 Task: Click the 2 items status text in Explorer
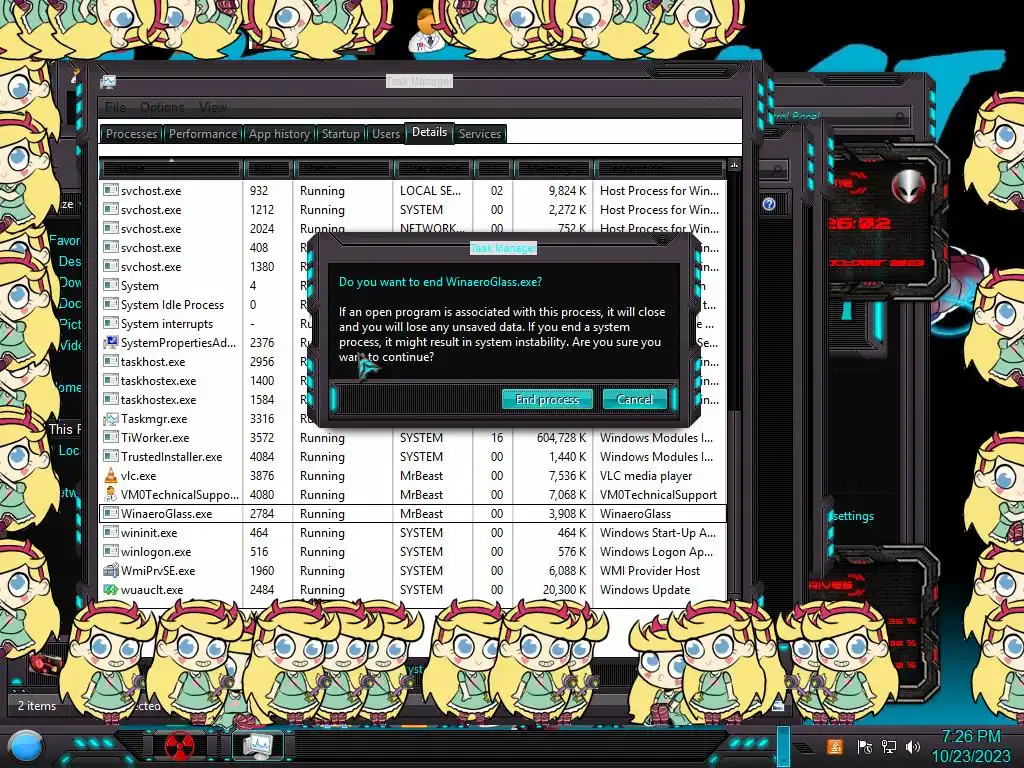tap(37, 706)
